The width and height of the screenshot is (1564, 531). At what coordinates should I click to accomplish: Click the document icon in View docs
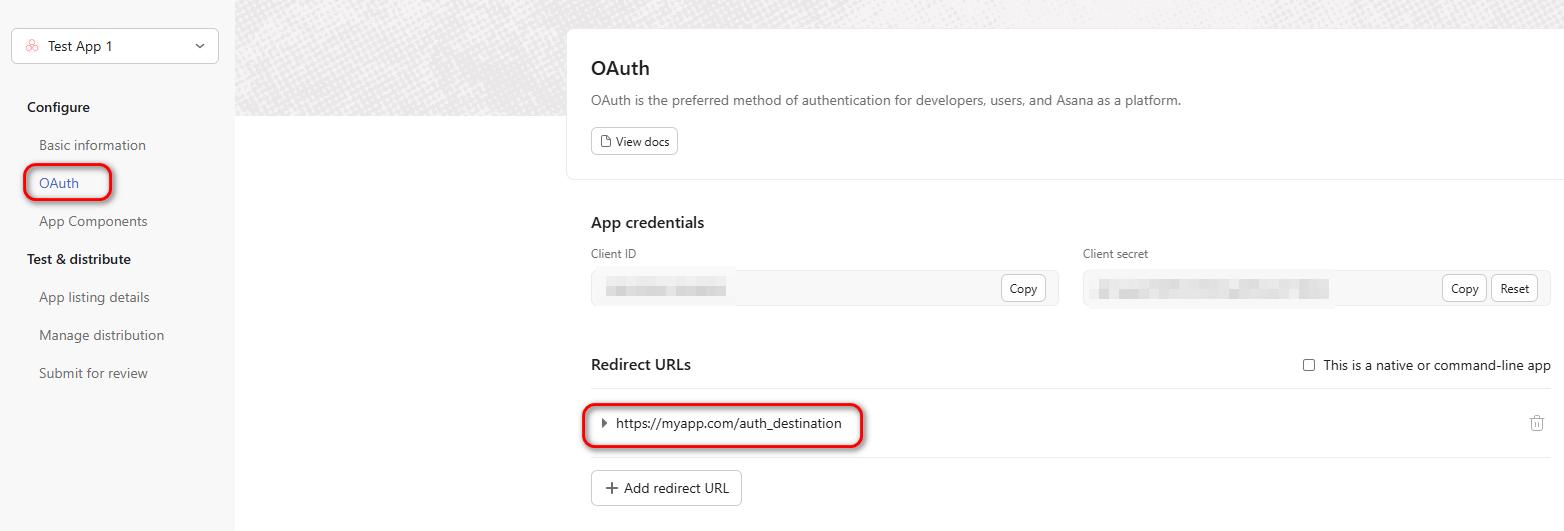tap(605, 142)
